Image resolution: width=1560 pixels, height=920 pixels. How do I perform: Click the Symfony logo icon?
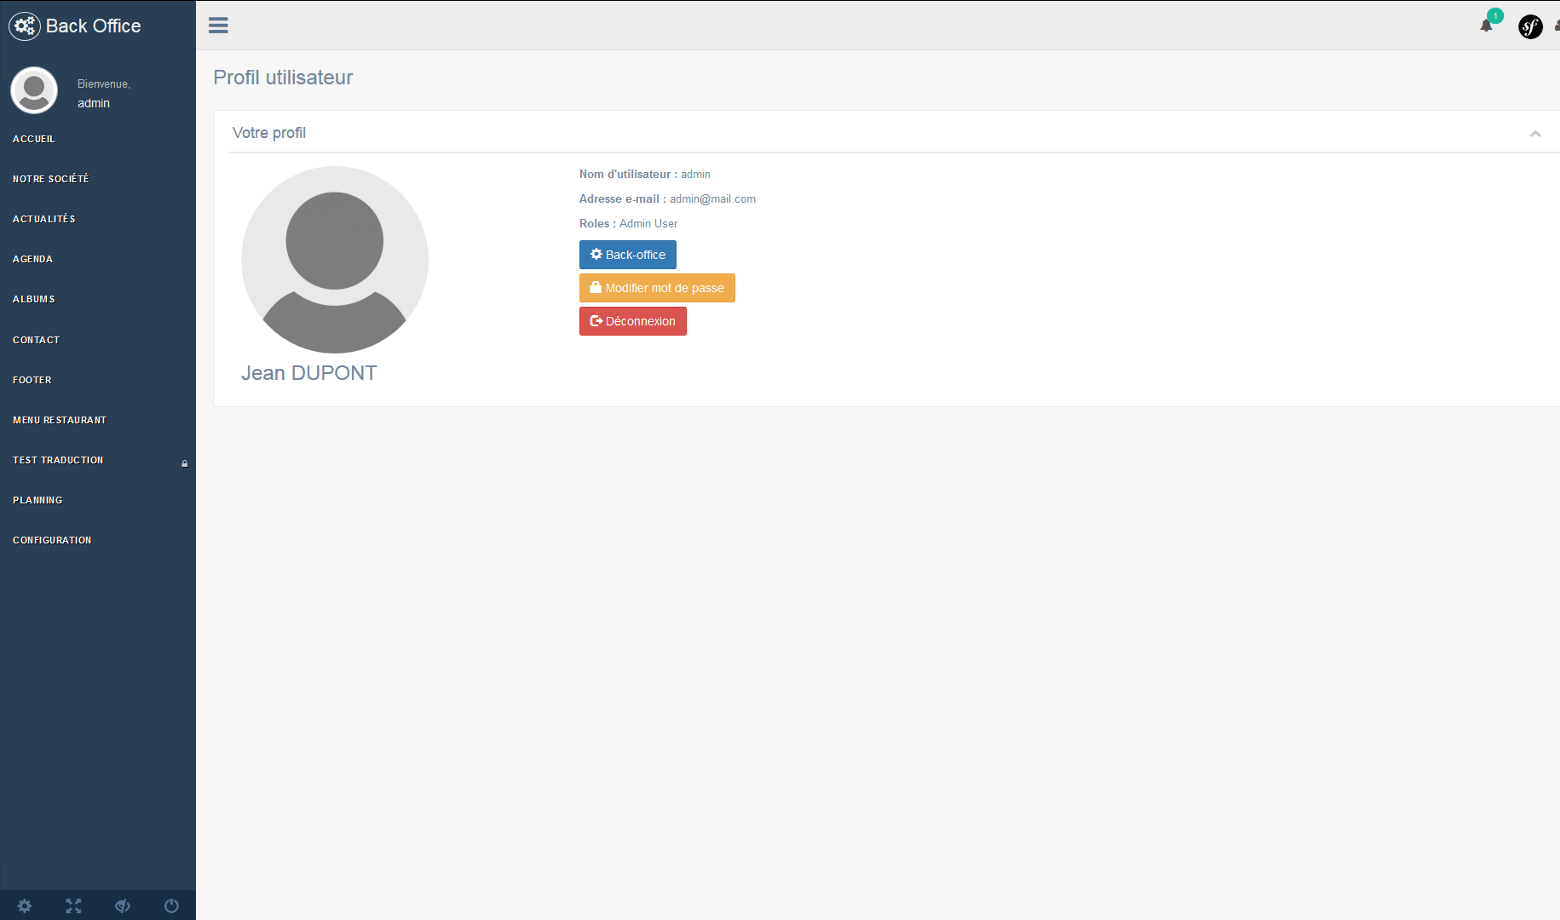click(x=1530, y=27)
